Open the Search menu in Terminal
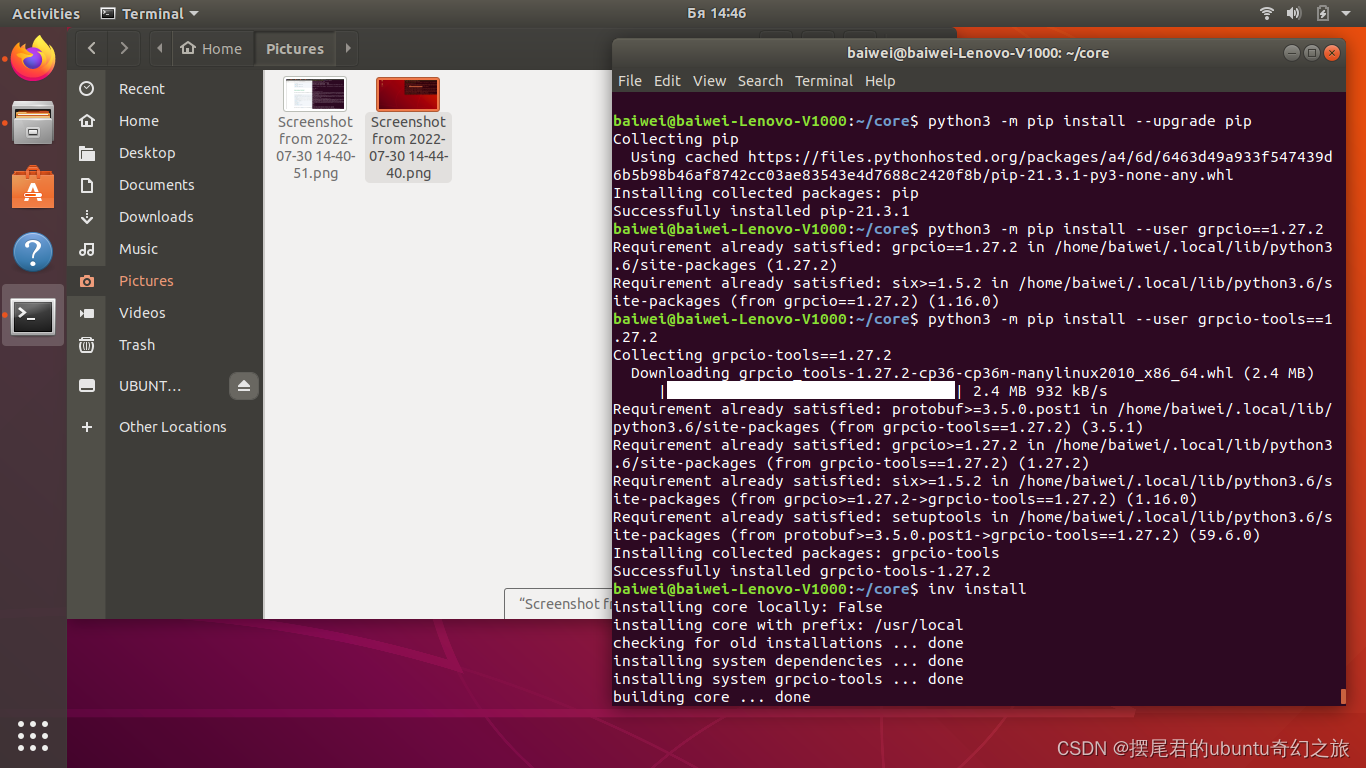 760,81
